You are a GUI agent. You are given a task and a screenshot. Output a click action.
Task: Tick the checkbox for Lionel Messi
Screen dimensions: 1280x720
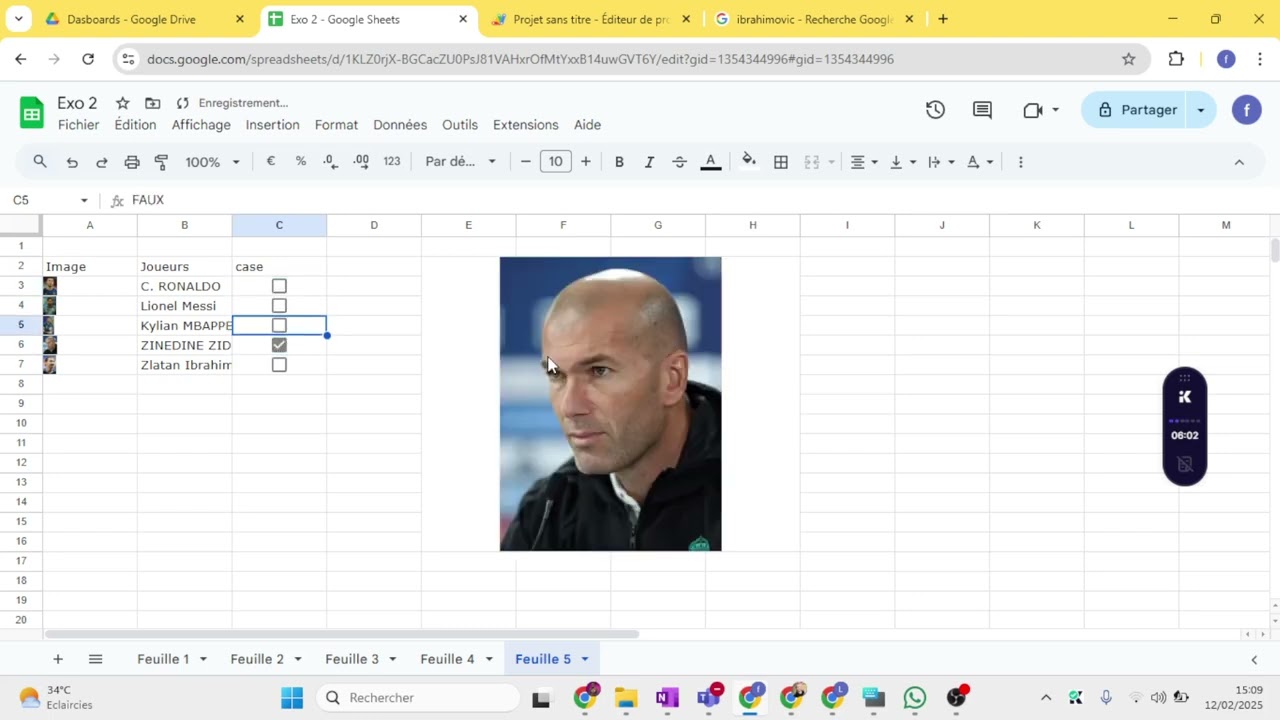click(x=279, y=306)
